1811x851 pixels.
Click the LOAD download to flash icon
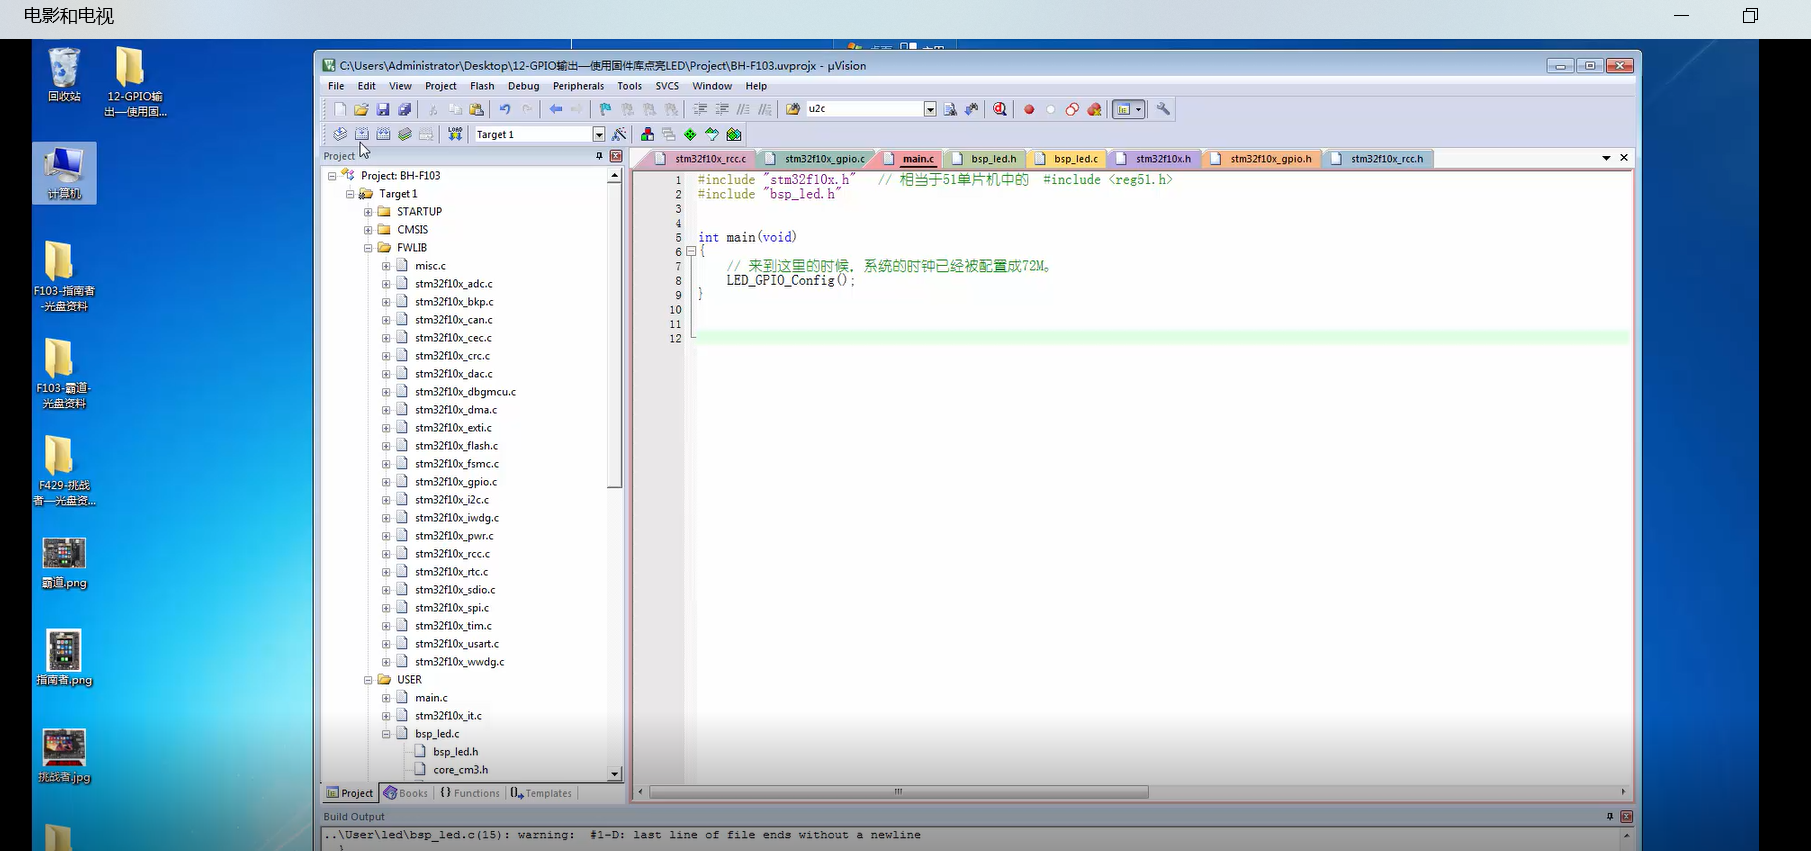click(x=455, y=134)
